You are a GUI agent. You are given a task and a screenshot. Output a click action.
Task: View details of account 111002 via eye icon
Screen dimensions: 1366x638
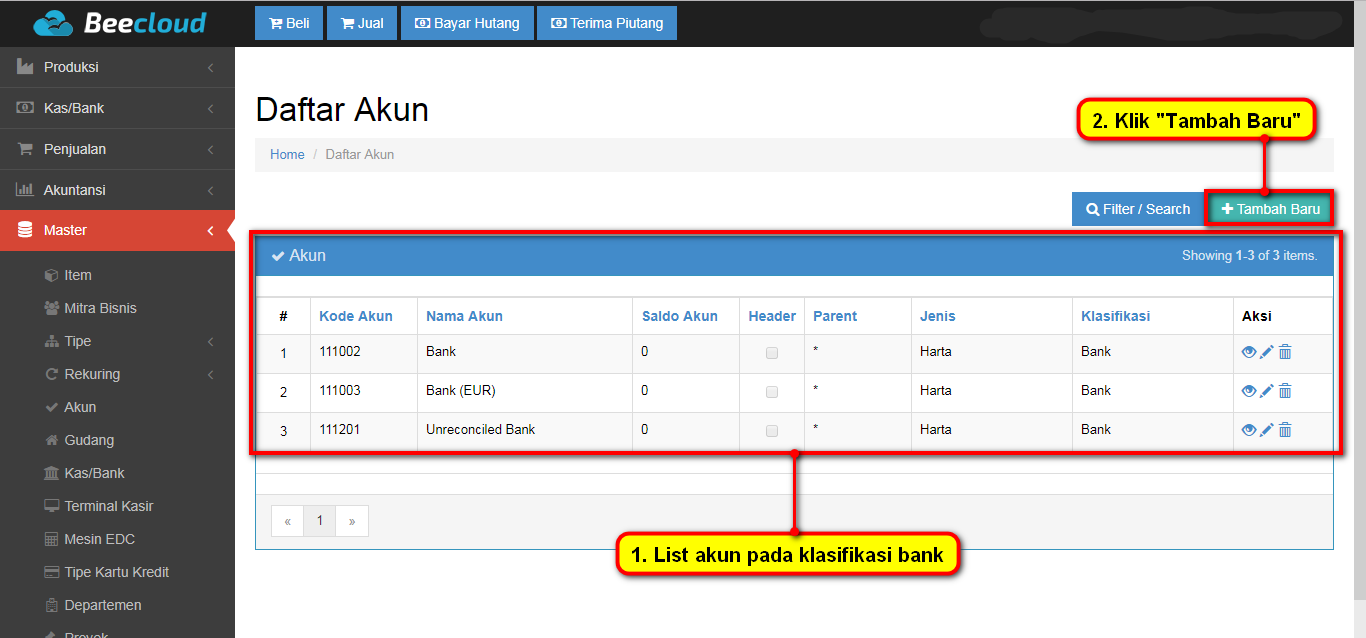tap(1248, 352)
